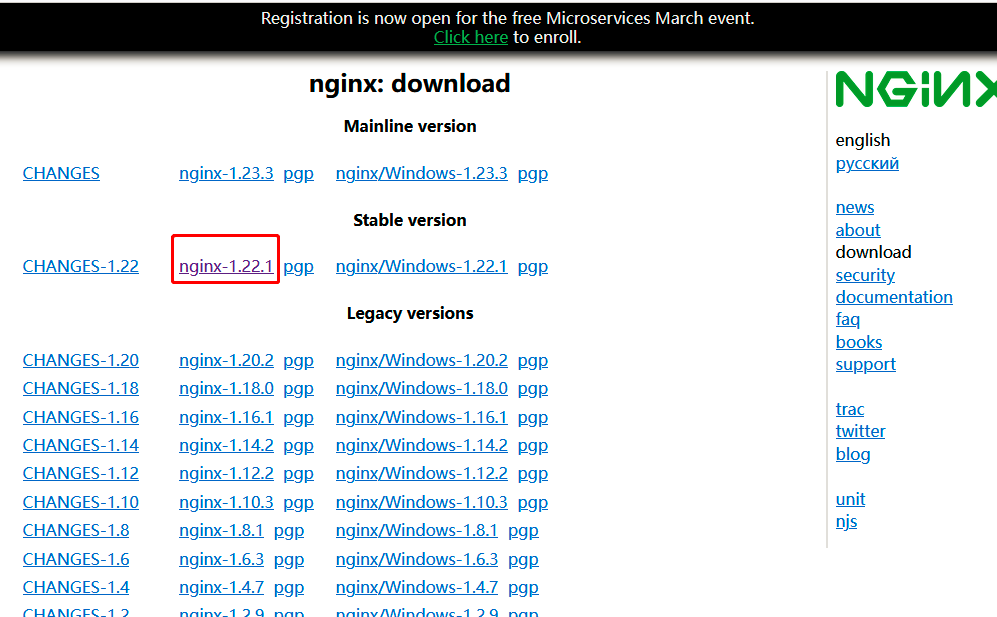Download the nginx-1.23.3 source
Image resolution: width=997 pixels, height=617 pixels.
point(226,173)
